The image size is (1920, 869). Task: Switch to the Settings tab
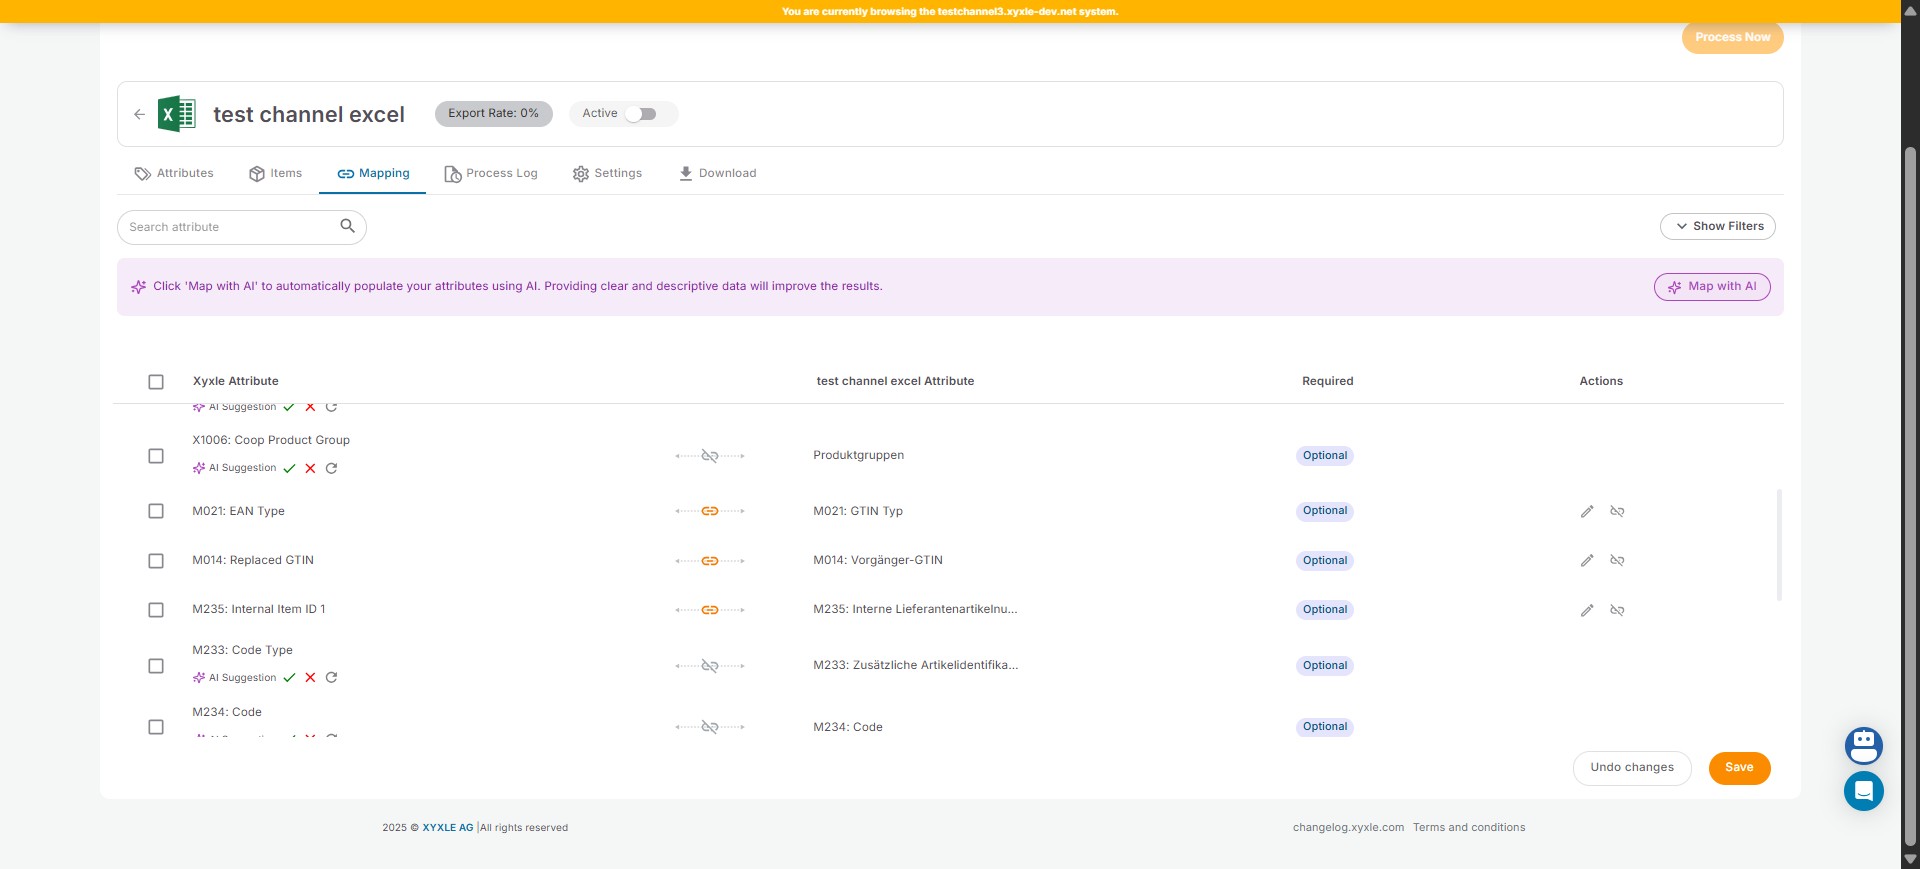(607, 174)
